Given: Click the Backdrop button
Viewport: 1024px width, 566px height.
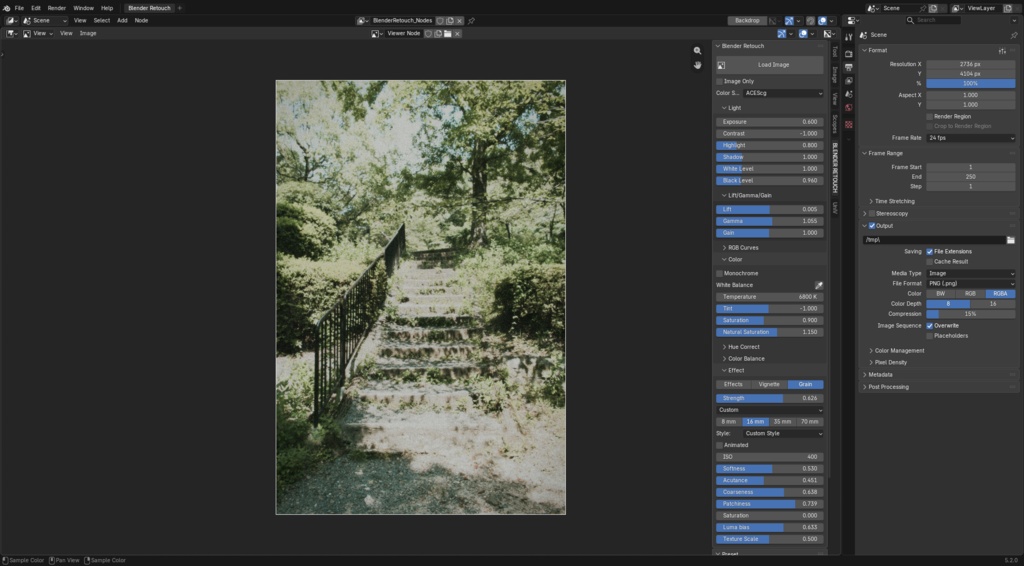Looking at the screenshot, I should tap(746, 21).
